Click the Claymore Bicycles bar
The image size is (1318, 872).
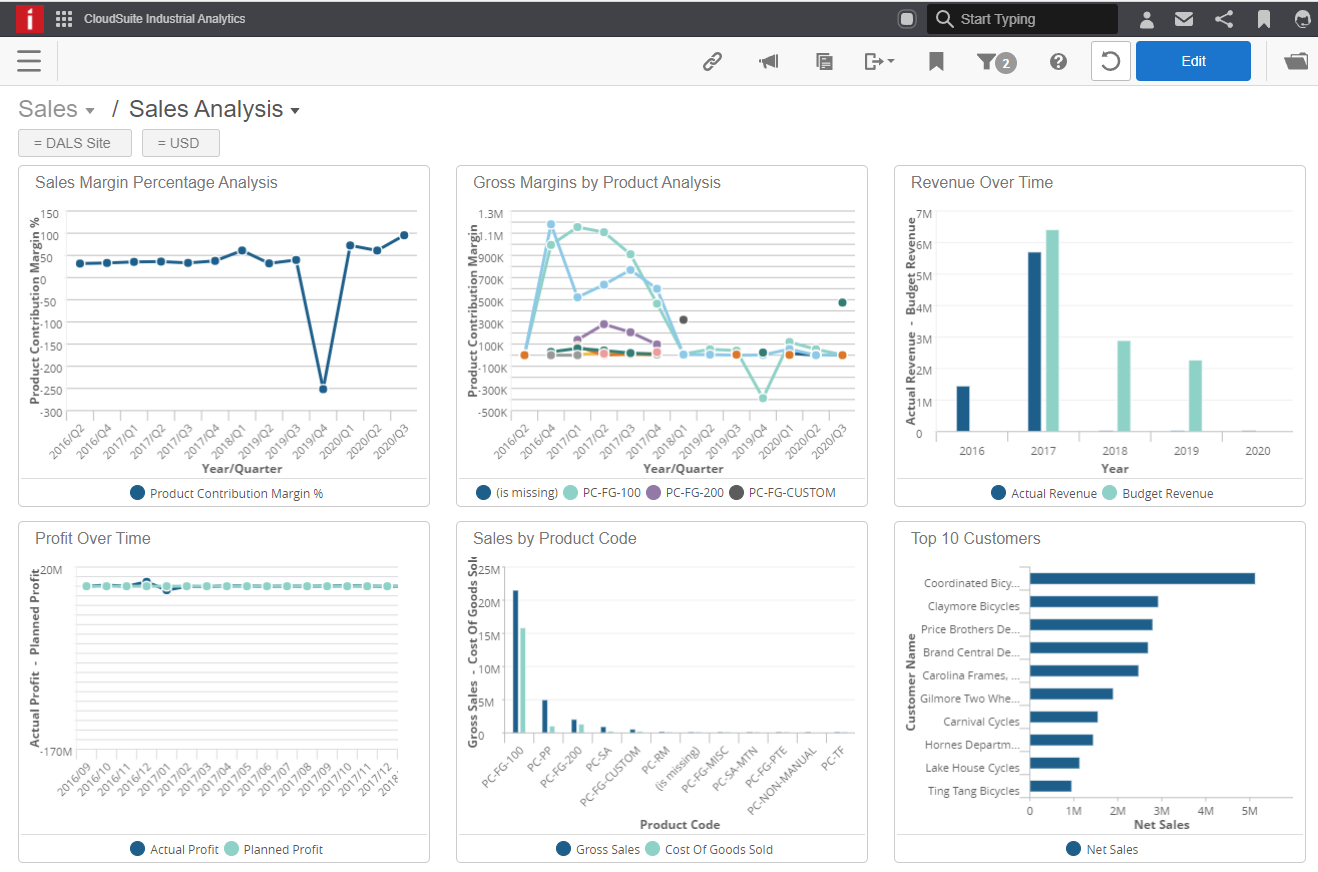pyautogui.click(x=1094, y=601)
